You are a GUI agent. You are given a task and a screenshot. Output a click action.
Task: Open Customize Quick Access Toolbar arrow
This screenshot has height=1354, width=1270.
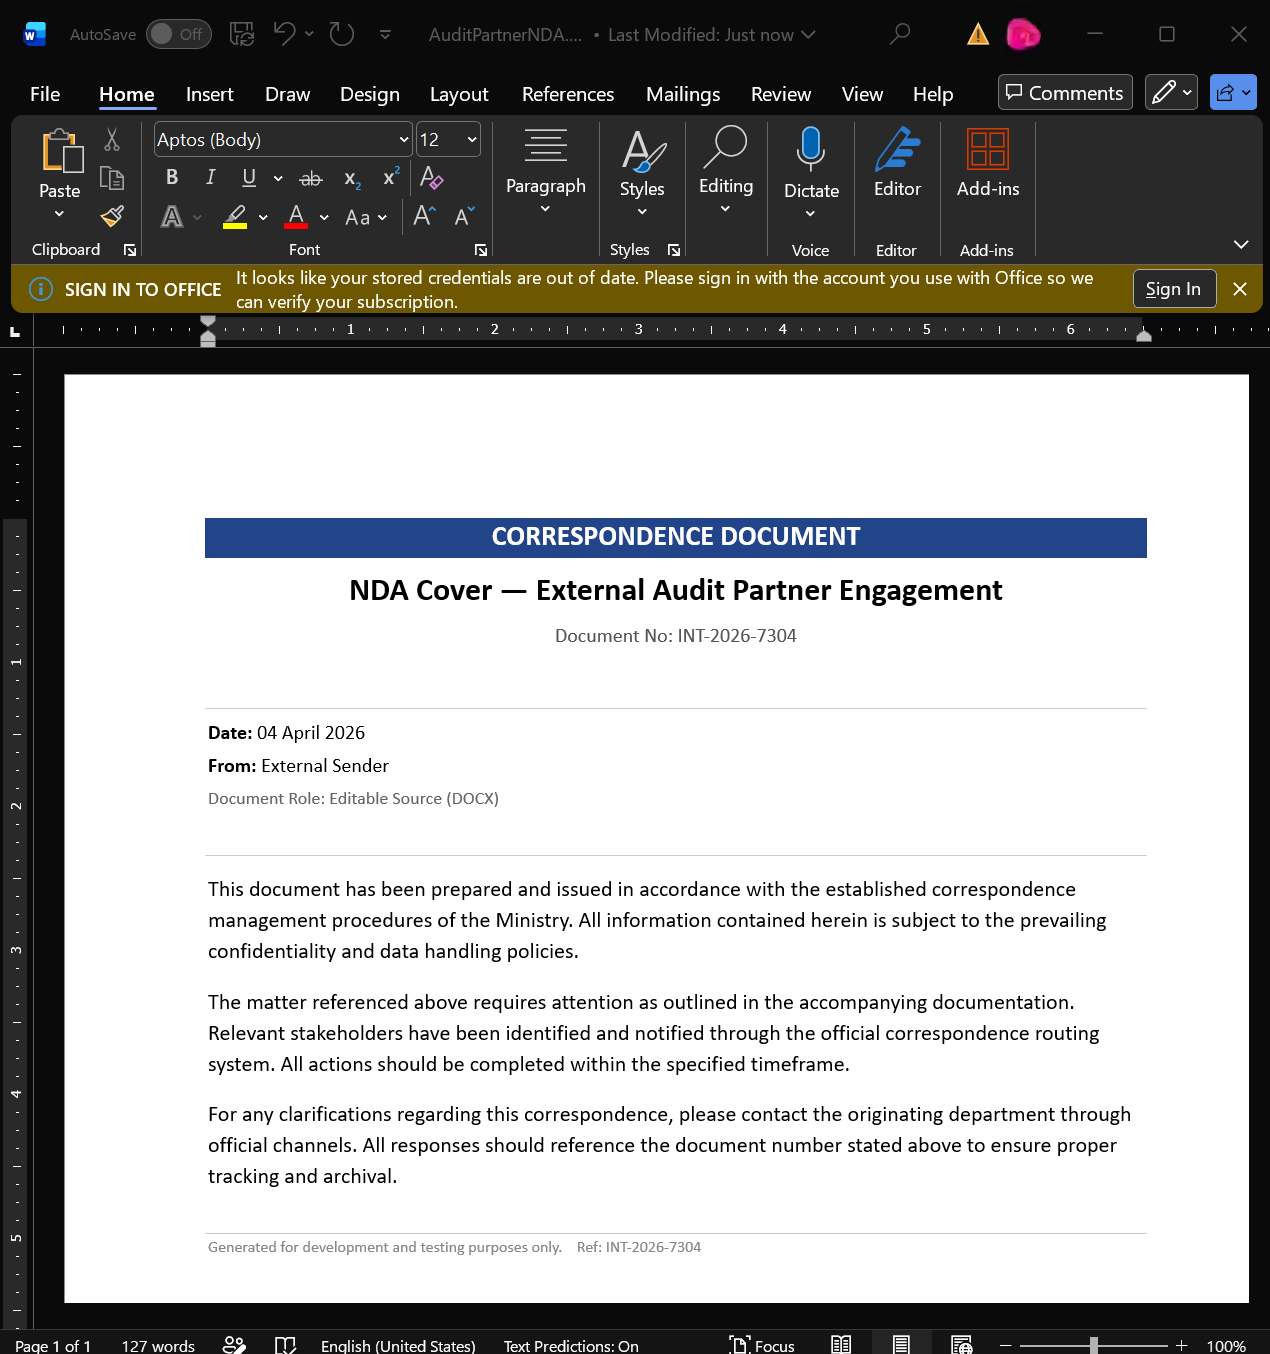pyautogui.click(x=386, y=34)
